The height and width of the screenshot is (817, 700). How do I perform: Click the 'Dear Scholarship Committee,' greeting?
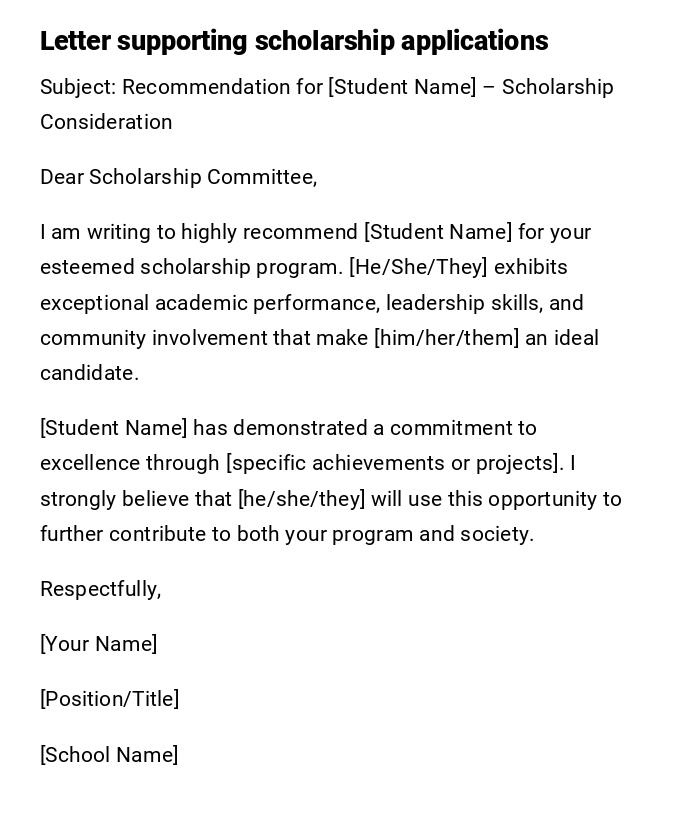click(x=178, y=178)
